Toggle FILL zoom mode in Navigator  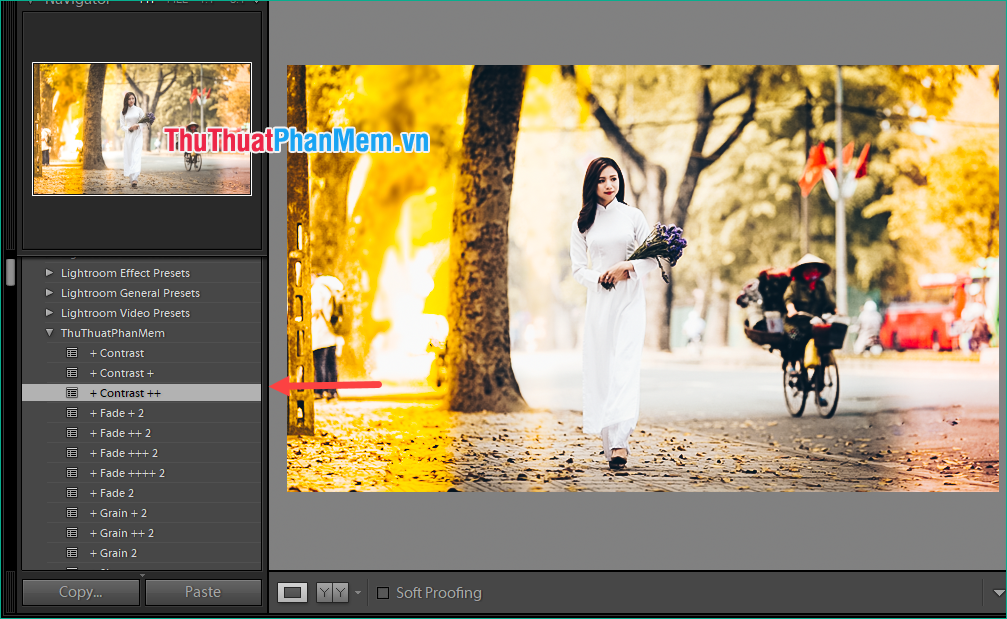(x=180, y=3)
